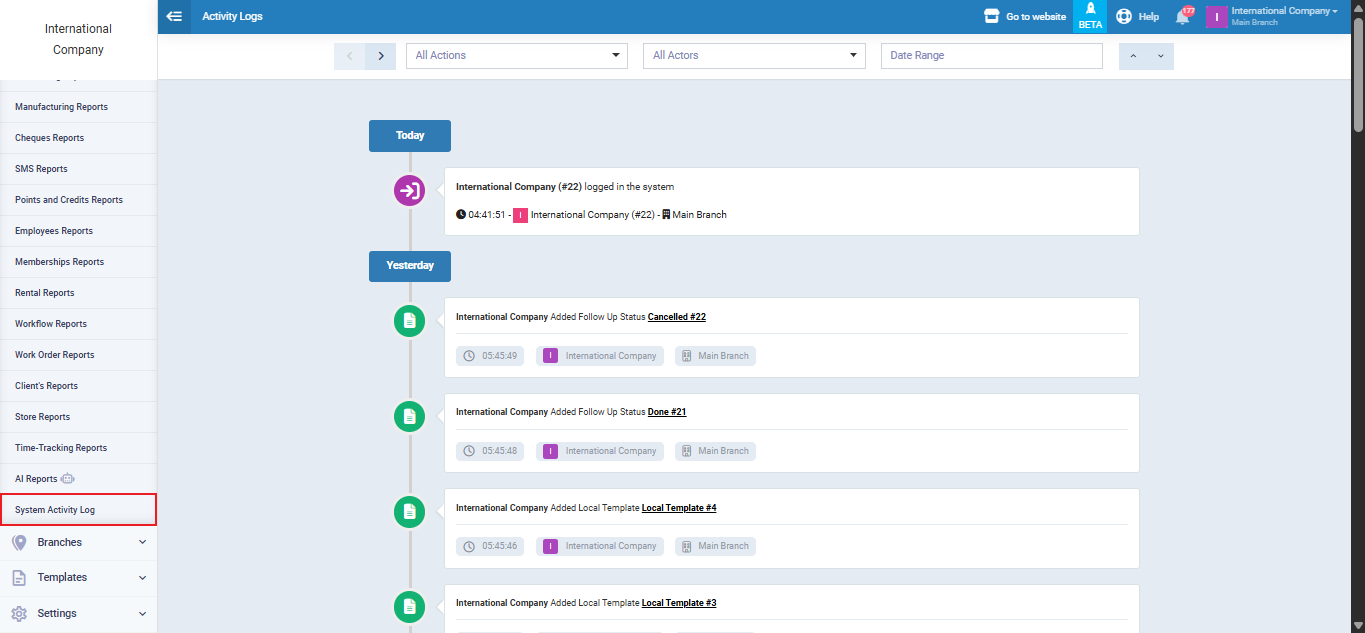Click the Date Range input field

click(x=991, y=56)
